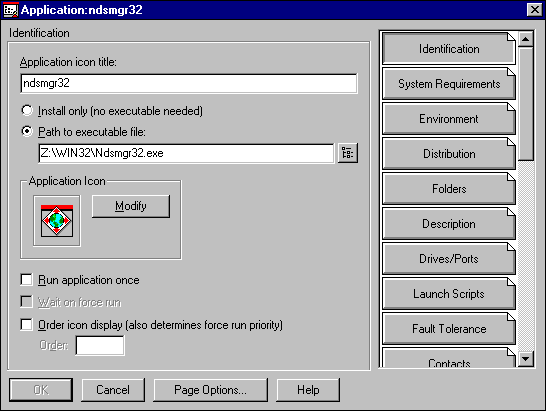Image resolution: width=546 pixels, height=411 pixels.
Task: Go to the Launch Scripts page
Action: (449, 294)
